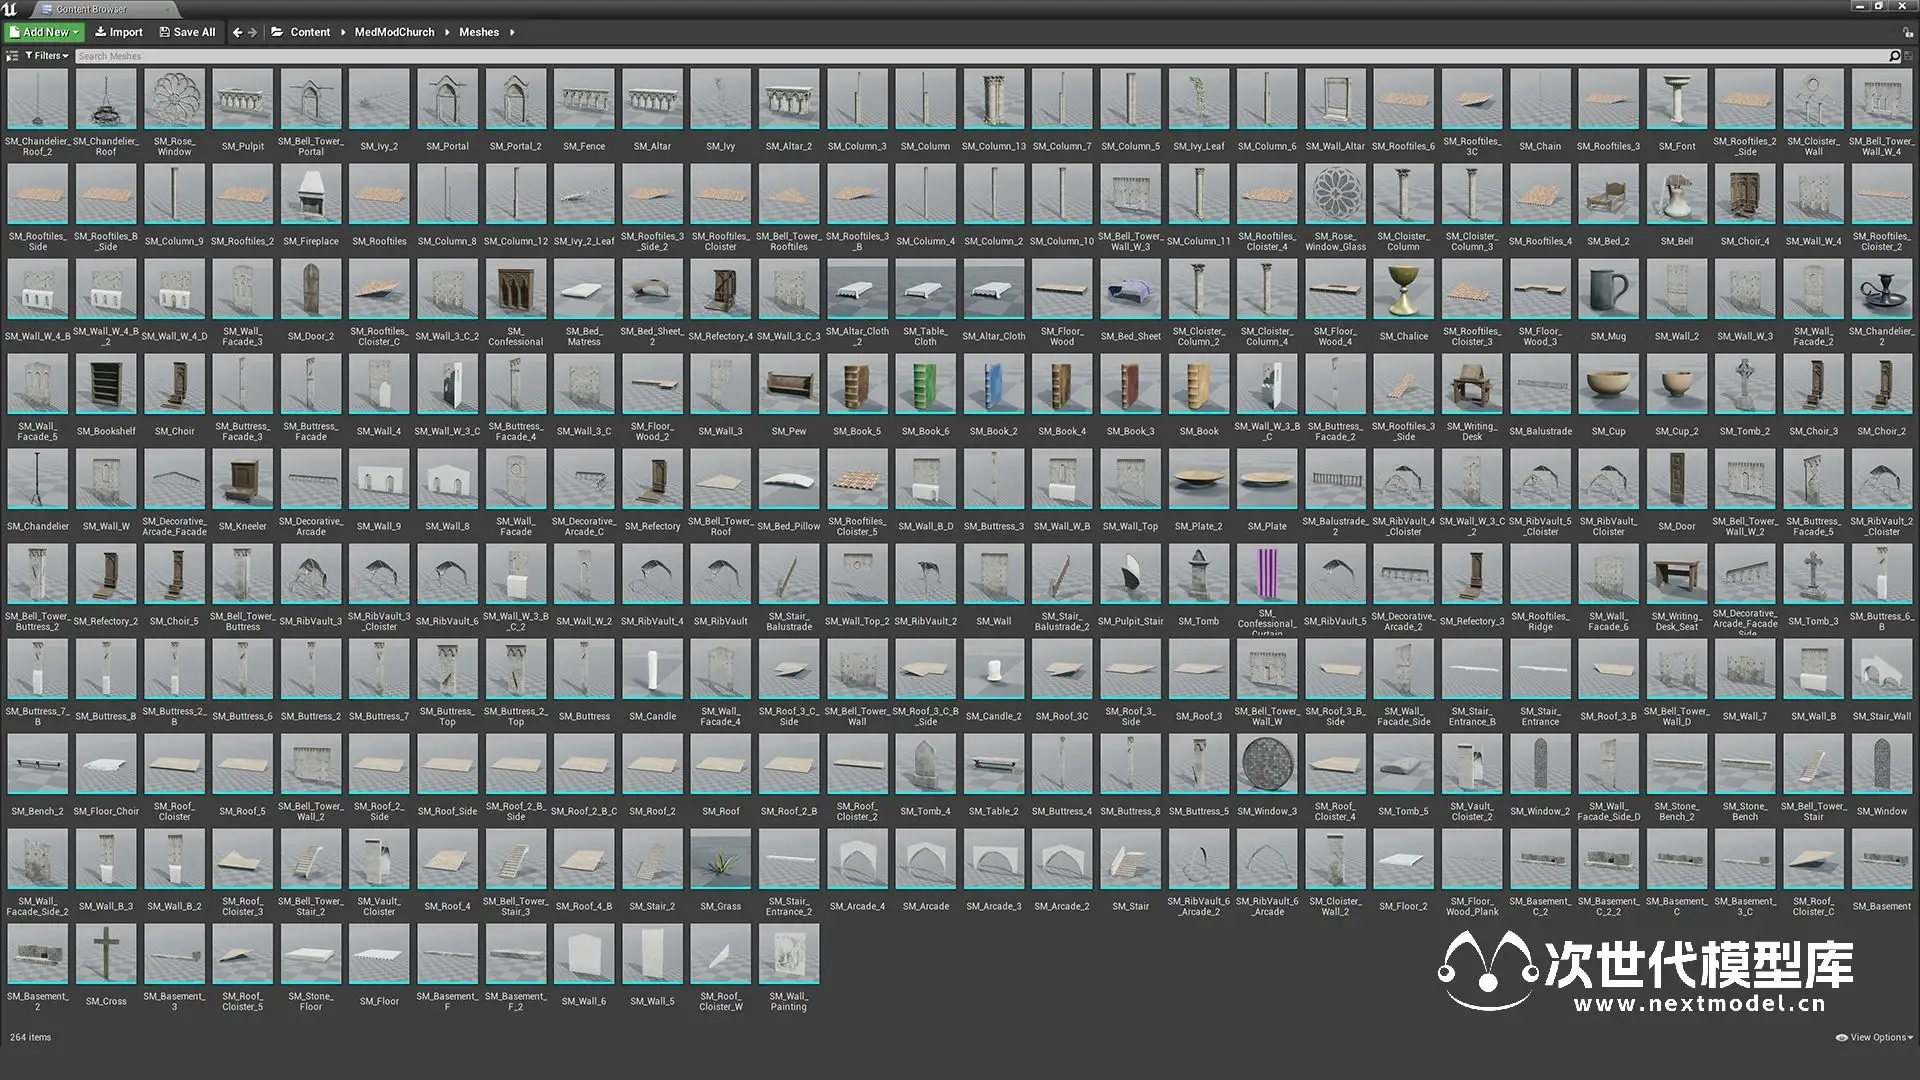Click the back navigation arrow
1920x1080 pixels.
pyautogui.click(x=237, y=32)
